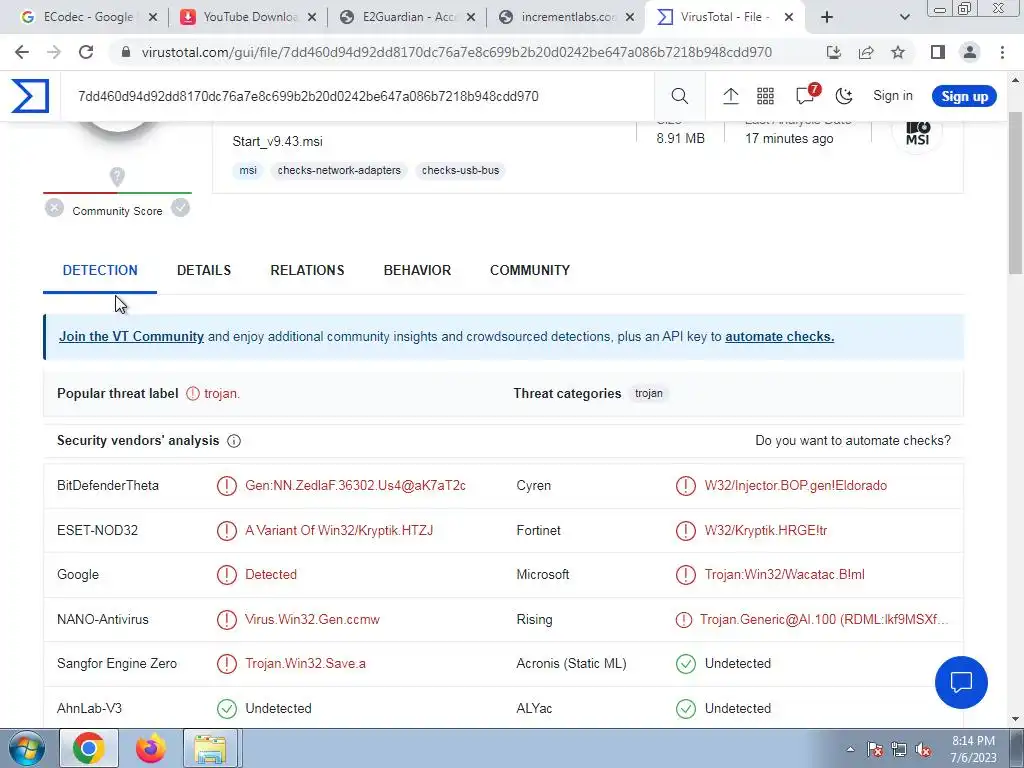Switch to the BEHAVIOR tab

tap(417, 270)
